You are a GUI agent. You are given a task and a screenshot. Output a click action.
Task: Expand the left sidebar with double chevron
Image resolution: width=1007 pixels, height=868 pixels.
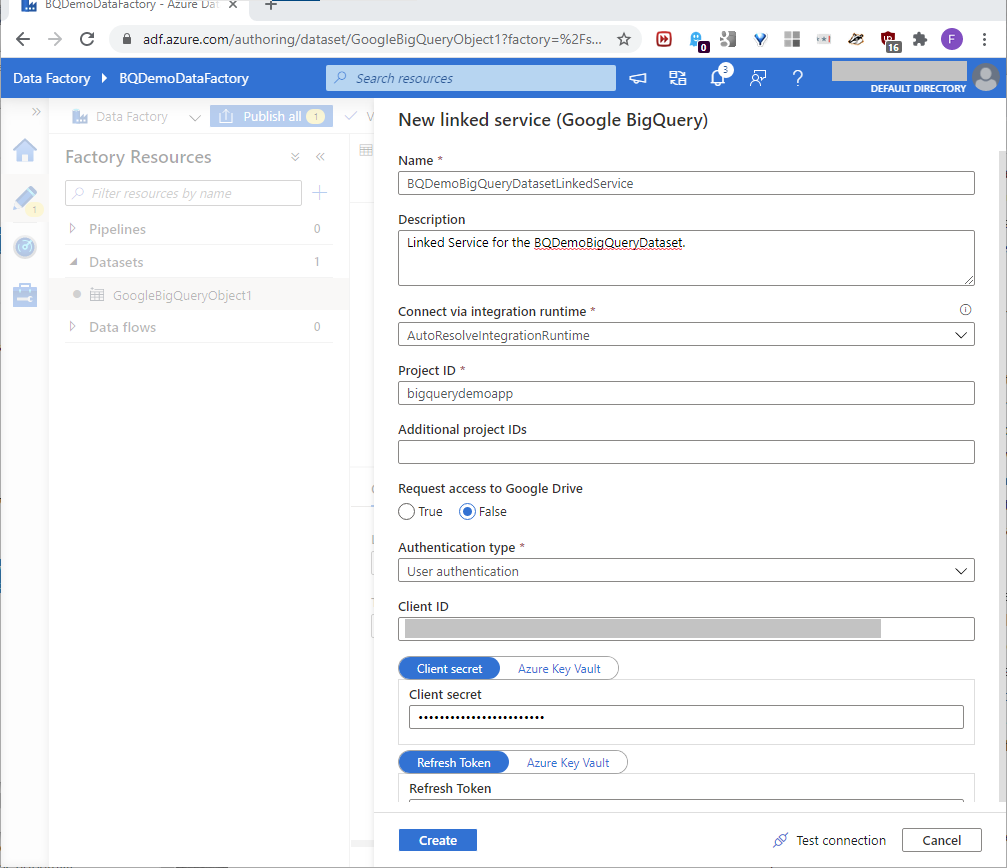(36, 112)
